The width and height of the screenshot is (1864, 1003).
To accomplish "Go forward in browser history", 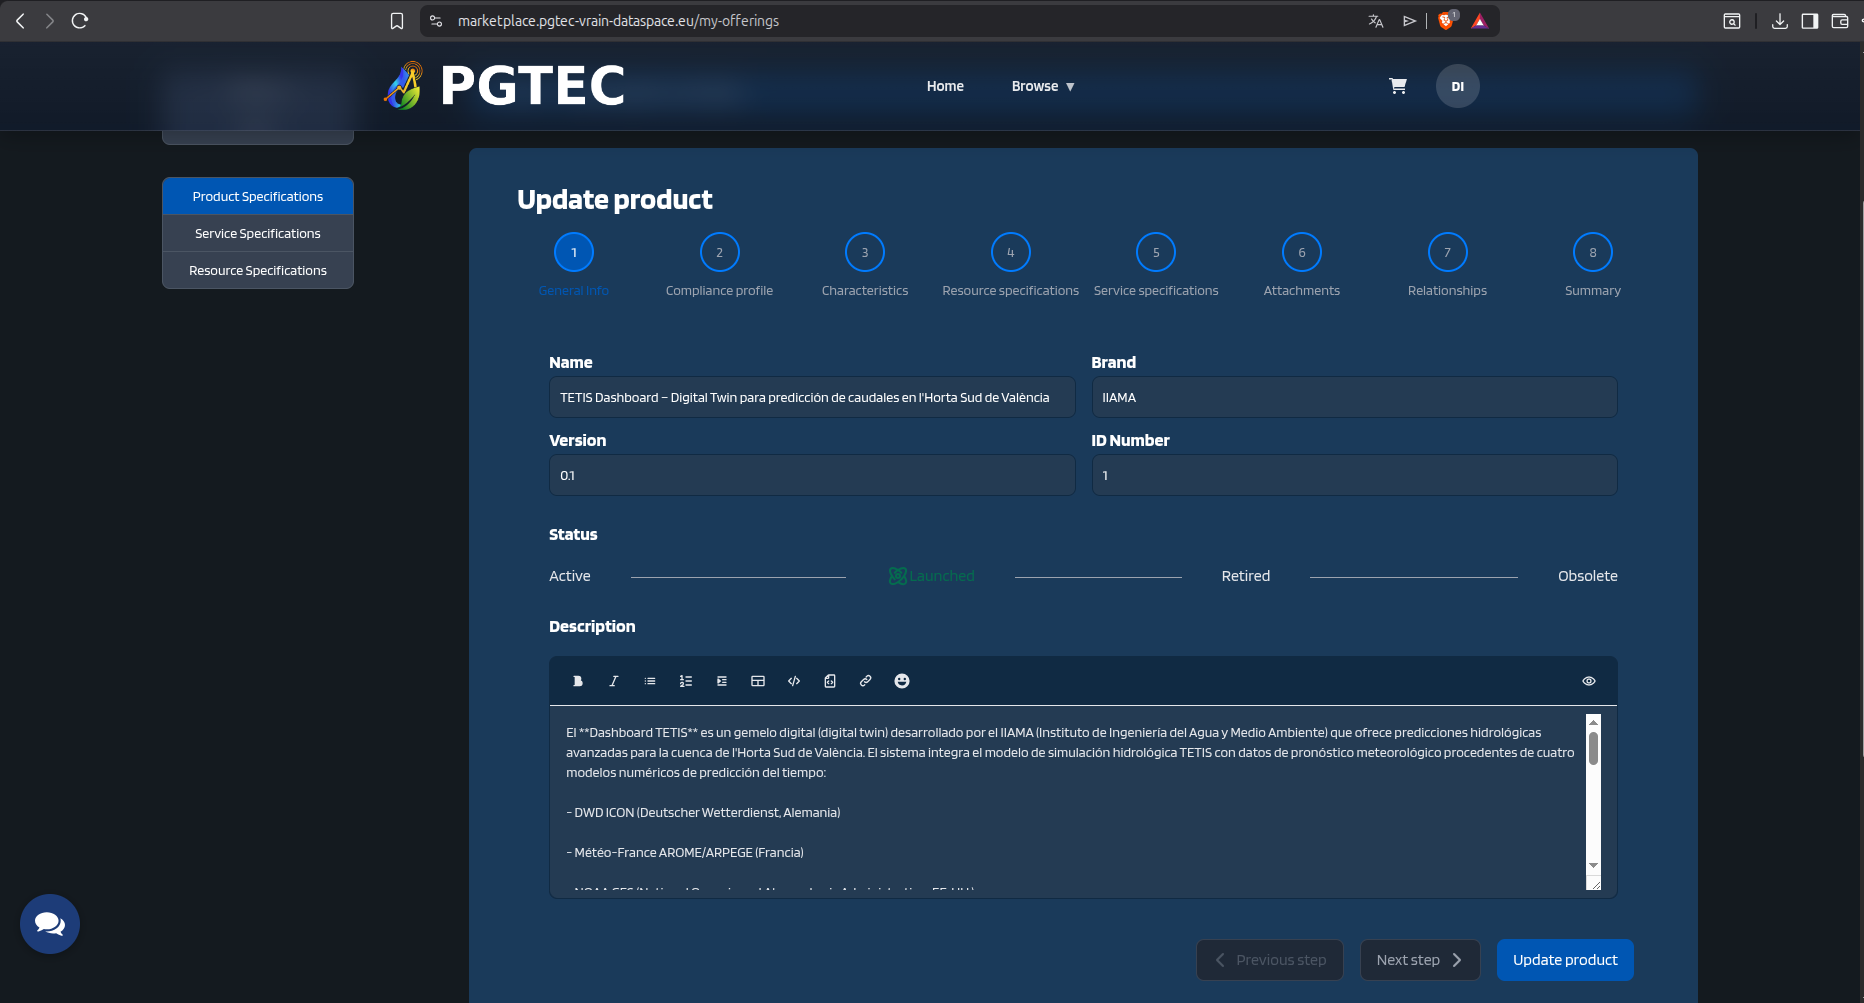I will point(49,20).
